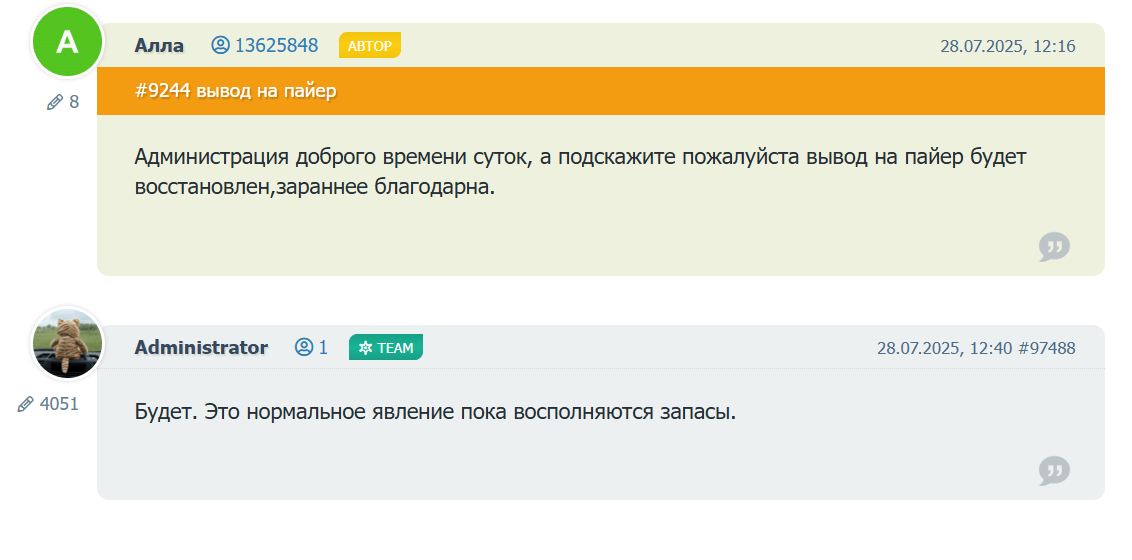Click user ID 13625848
This screenshot has height=560, width=1132.
coord(276,45)
